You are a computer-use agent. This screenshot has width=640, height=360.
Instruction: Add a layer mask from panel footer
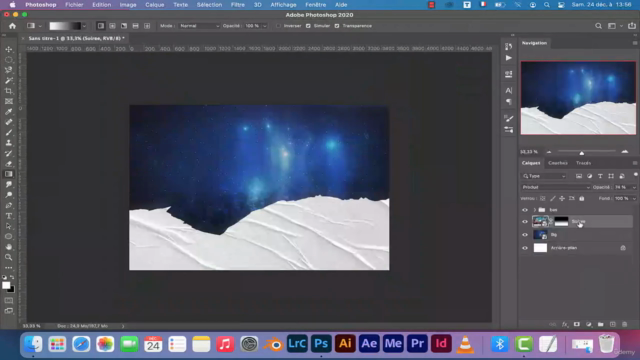tap(577, 324)
